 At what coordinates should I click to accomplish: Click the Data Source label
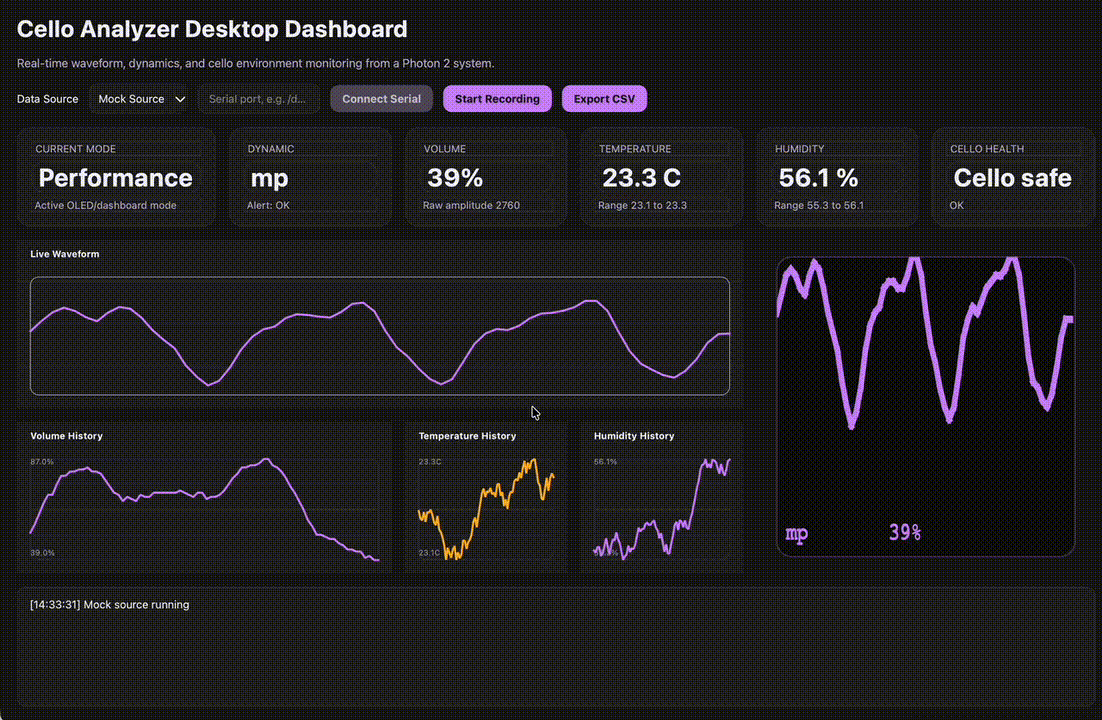click(x=48, y=99)
